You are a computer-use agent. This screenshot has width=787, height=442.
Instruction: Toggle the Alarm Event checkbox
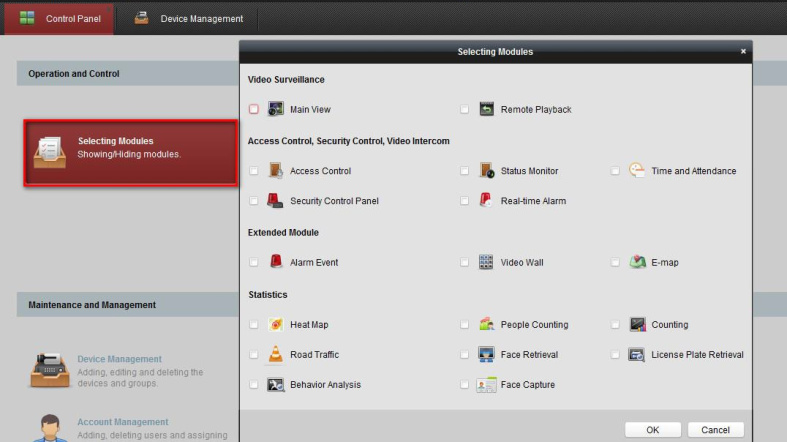tap(254, 262)
